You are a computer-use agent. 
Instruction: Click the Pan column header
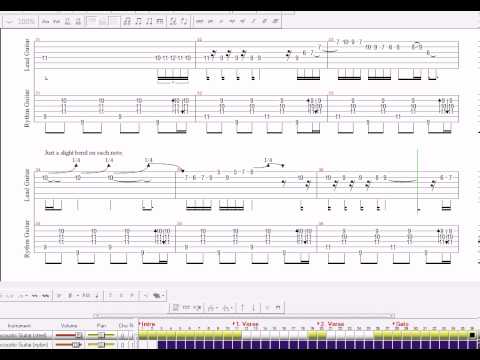102,325
